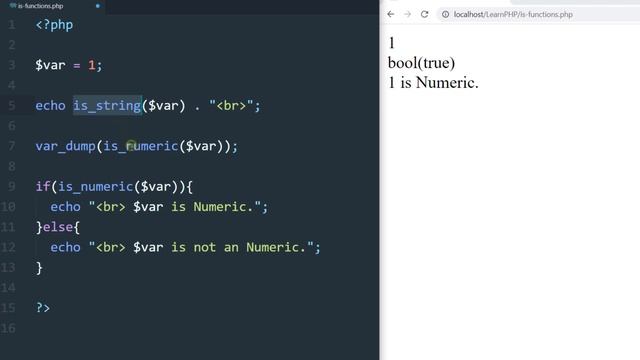This screenshot has height=360, width=640.
Task: Click 'var_dump' on line 7
Action: coord(65,146)
